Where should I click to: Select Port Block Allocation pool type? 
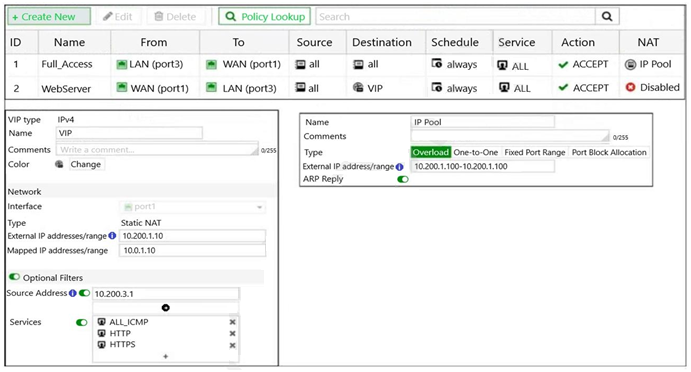(609, 152)
